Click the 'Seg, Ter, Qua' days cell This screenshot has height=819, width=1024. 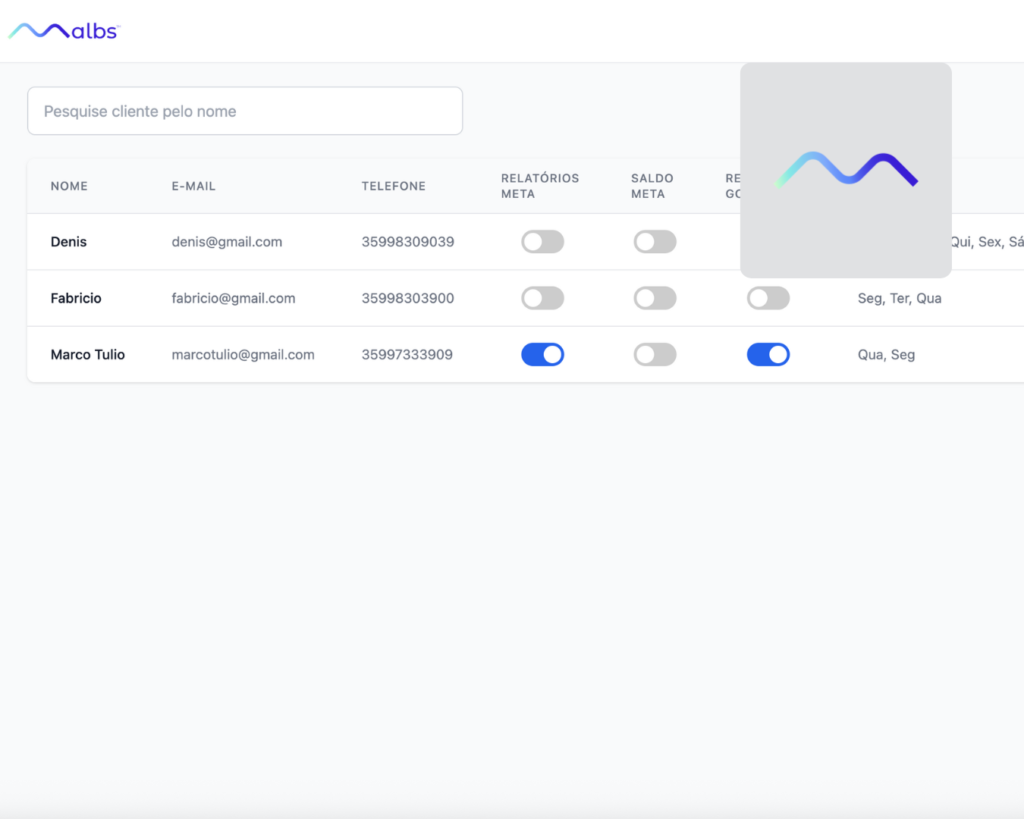899,298
